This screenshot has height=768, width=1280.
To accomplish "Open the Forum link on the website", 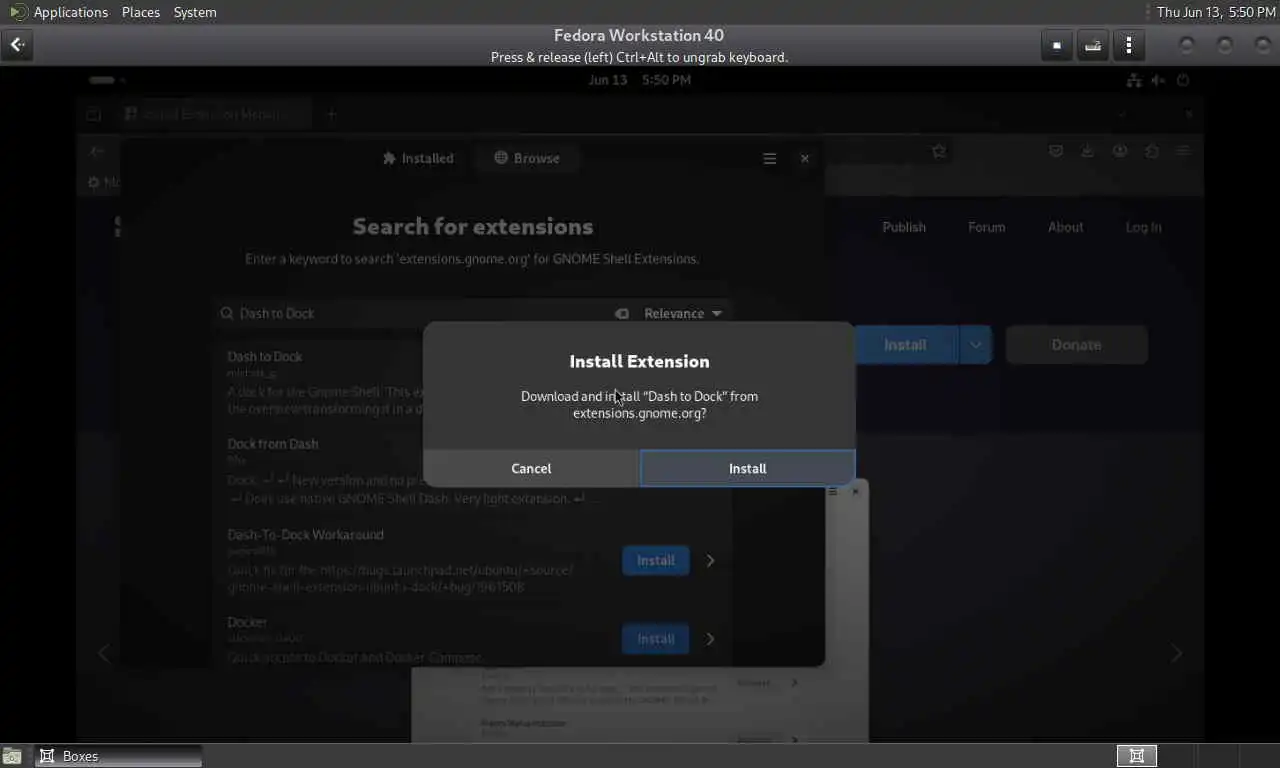I will (986, 227).
